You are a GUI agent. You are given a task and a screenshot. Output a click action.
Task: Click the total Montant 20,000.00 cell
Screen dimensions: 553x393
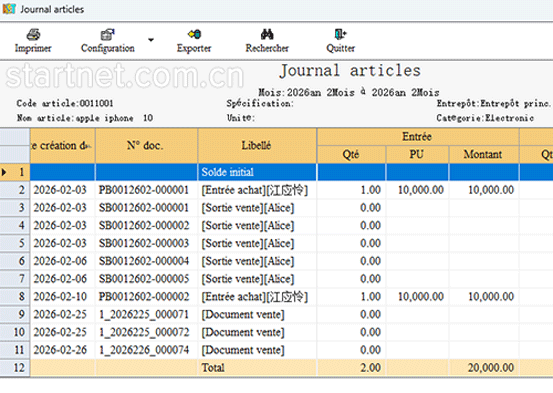pyautogui.click(x=484, y=368)
